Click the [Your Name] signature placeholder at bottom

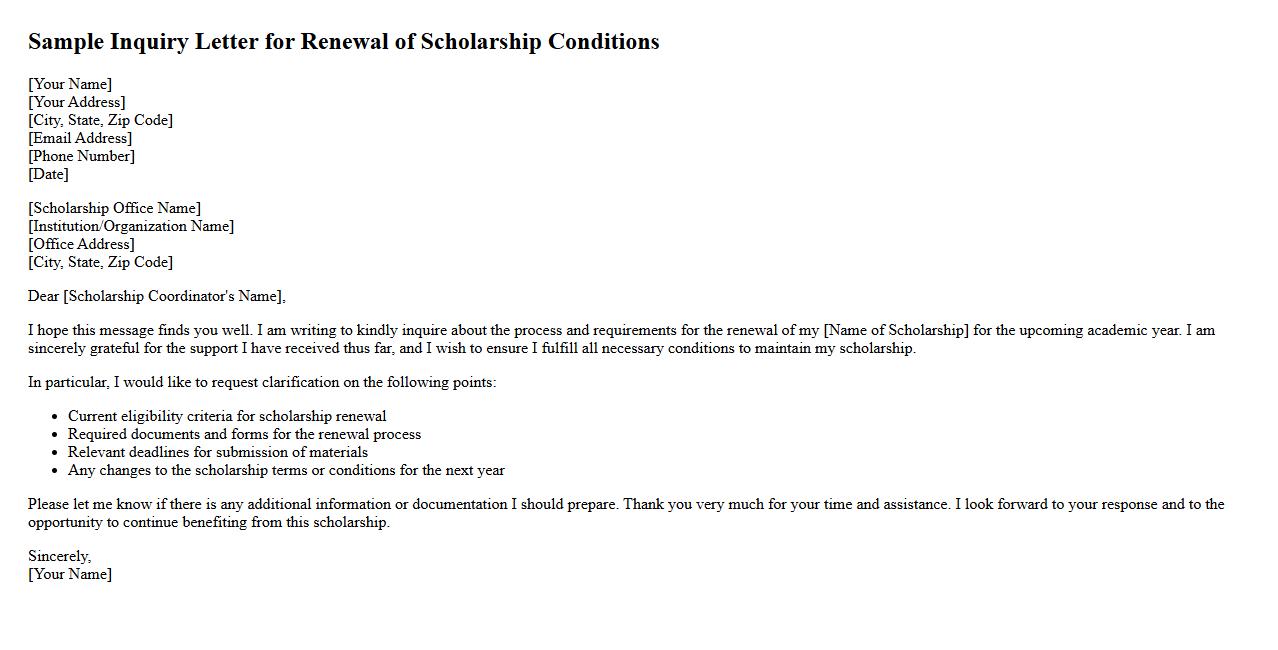[x=70, y=574]
